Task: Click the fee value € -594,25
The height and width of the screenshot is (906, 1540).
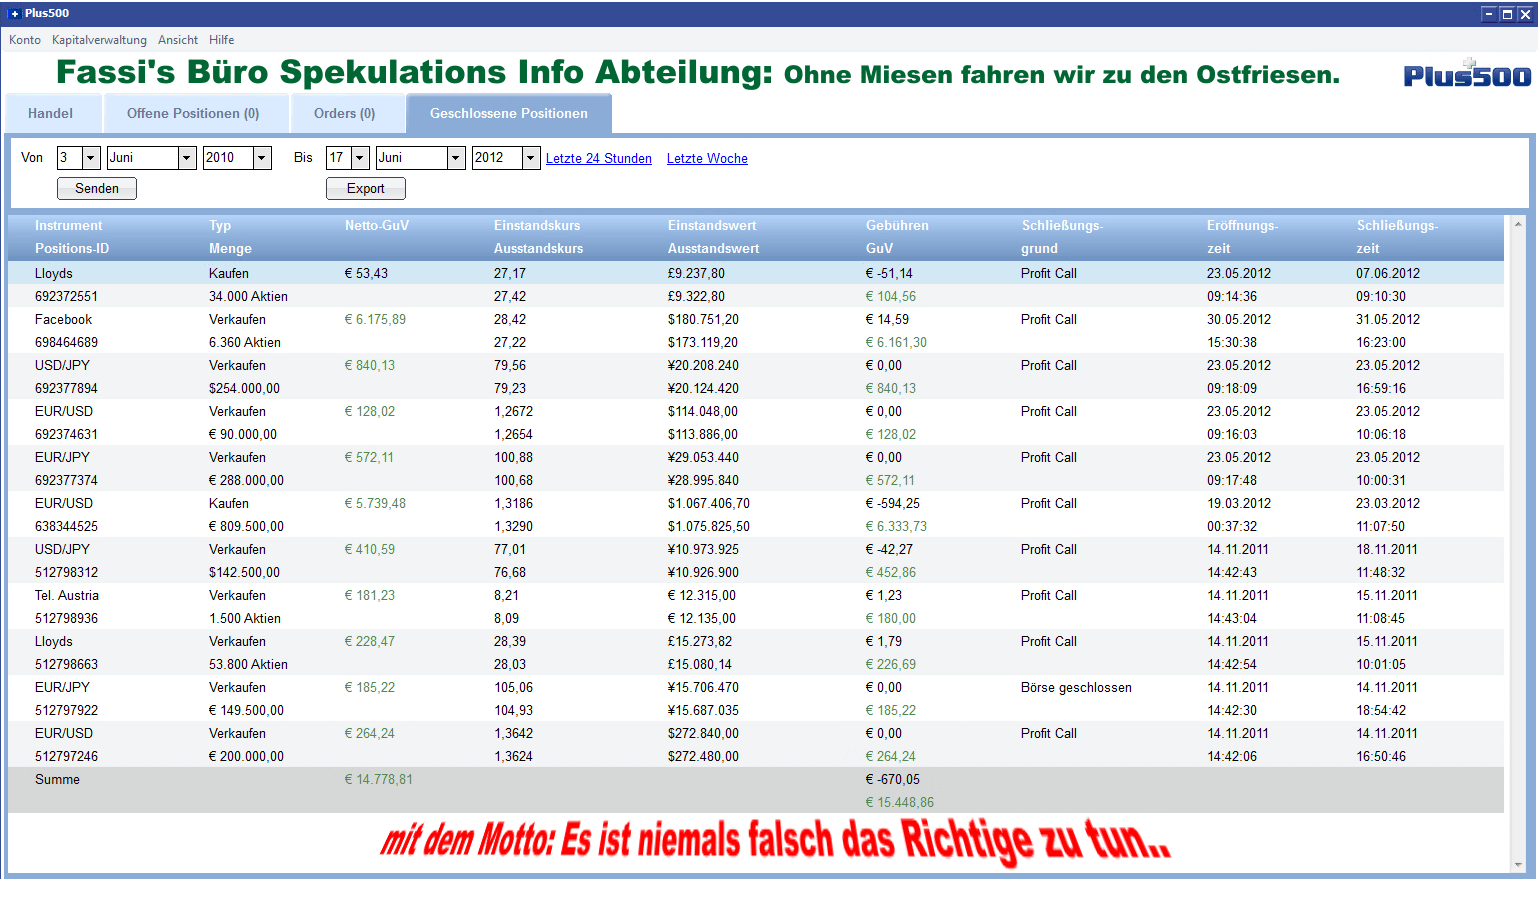Action: tap(892, 503)
